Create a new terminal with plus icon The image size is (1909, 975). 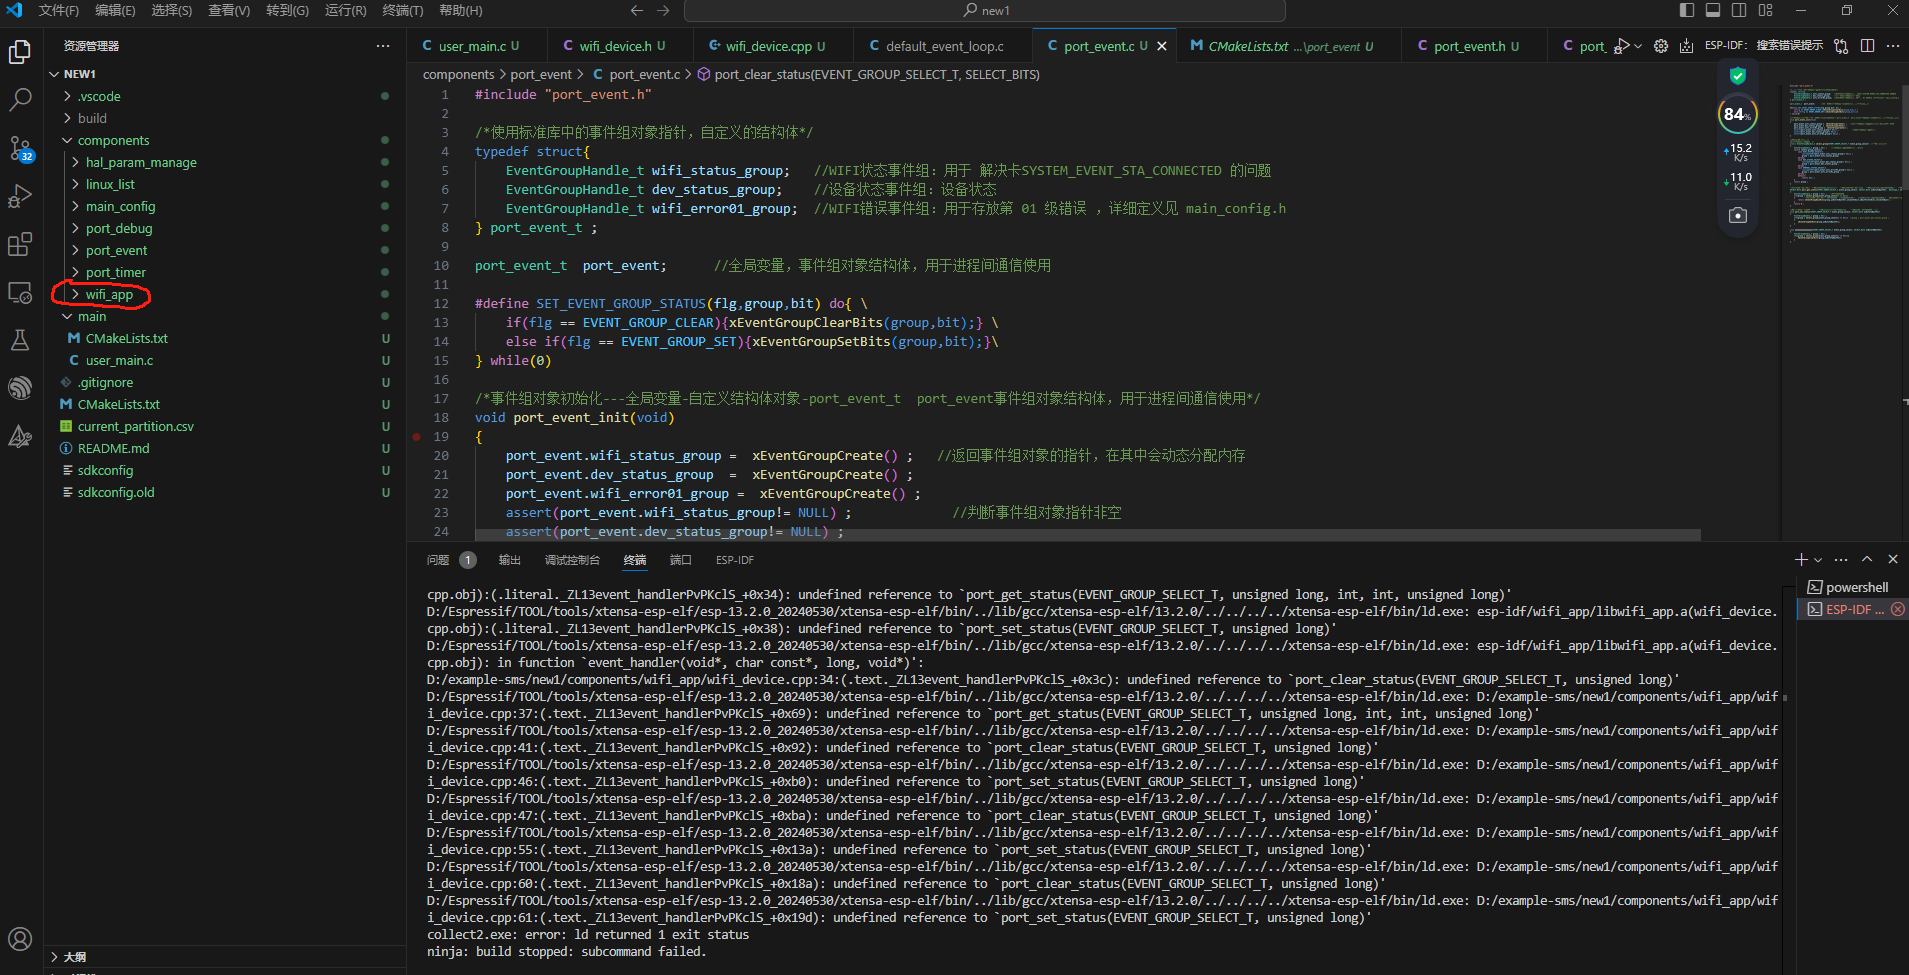click(1801, 559)
